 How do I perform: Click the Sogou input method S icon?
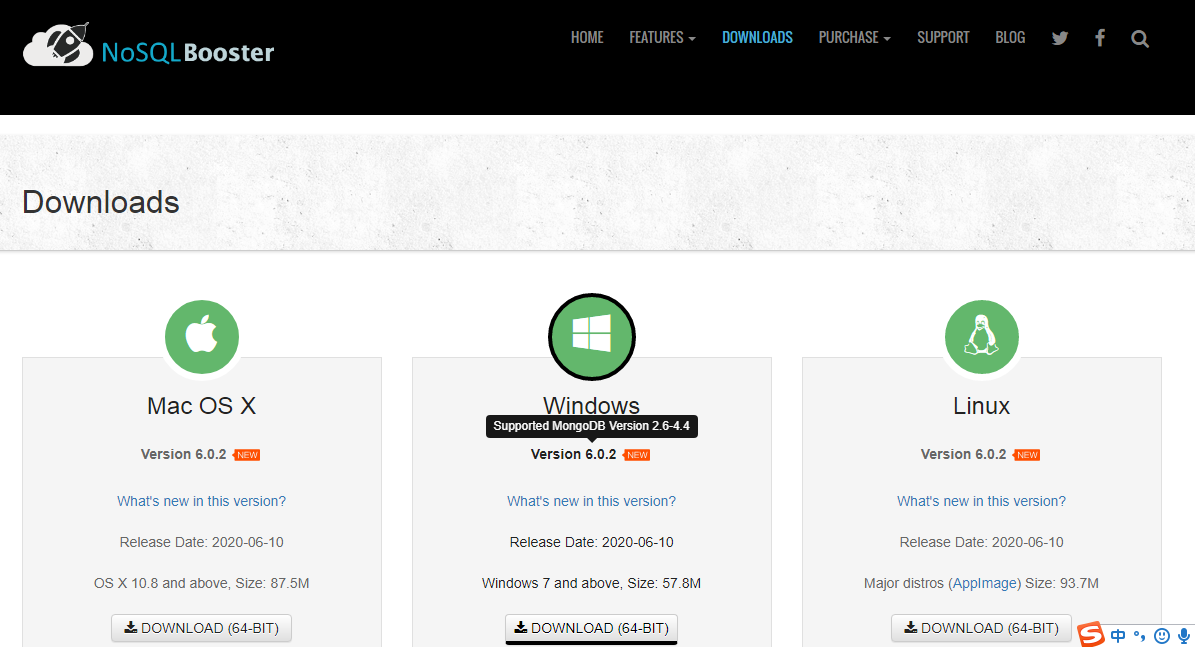point(1091,634)
